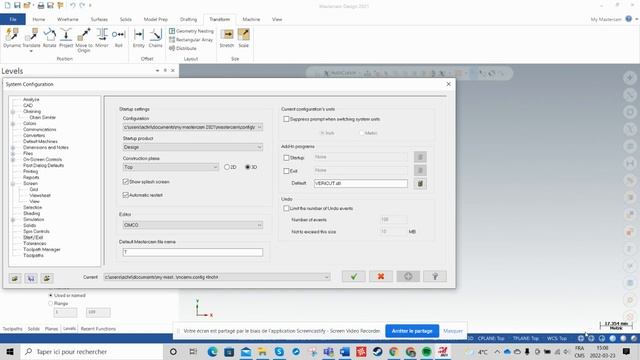Select Toolpath Manager in configuration tree
The image size is (640, 360).
tap(42, 249)
